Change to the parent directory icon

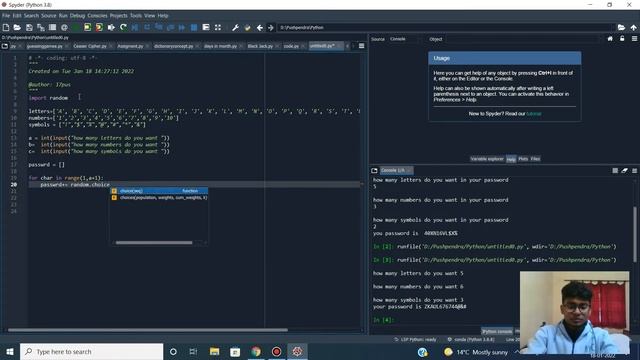[633, 27]
